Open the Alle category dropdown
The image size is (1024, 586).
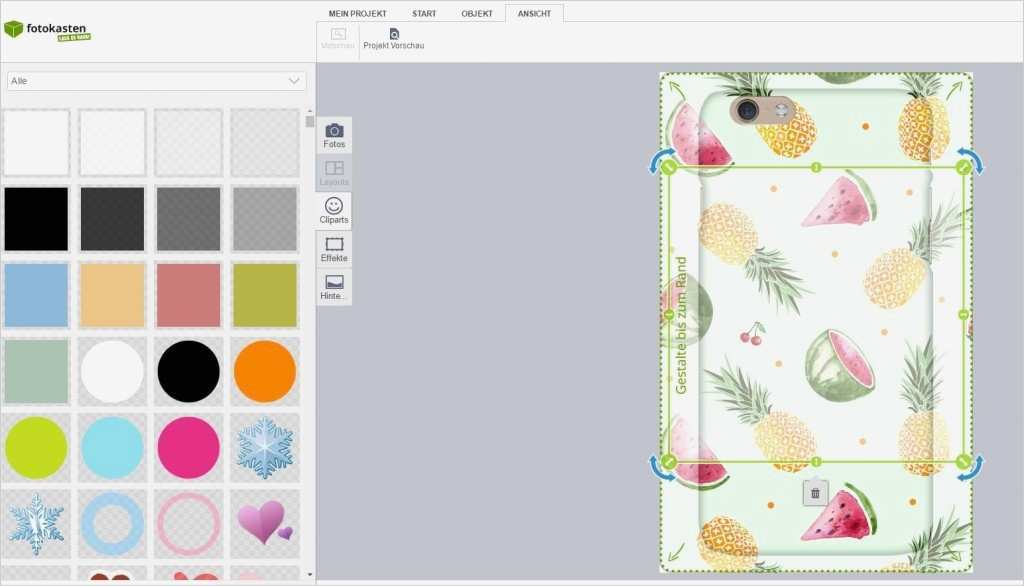point(155,81)
